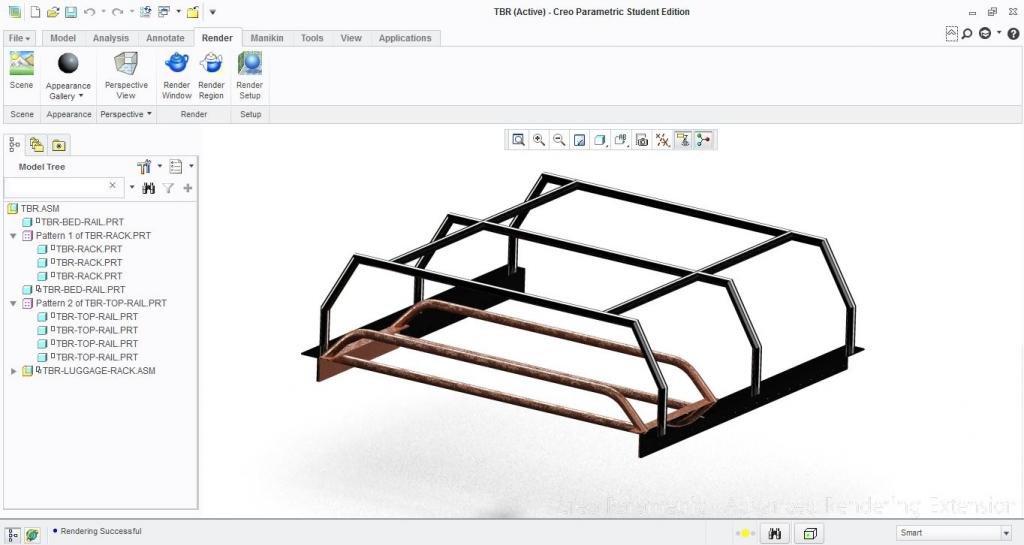Open the Favorites navigator tab
The width and height of the screenshot is (1024, 545).
point(59,145)
